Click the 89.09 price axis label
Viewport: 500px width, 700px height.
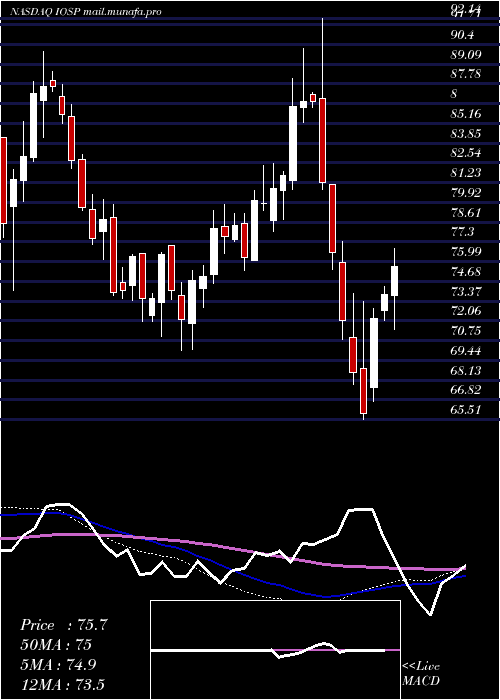point(466,54)
